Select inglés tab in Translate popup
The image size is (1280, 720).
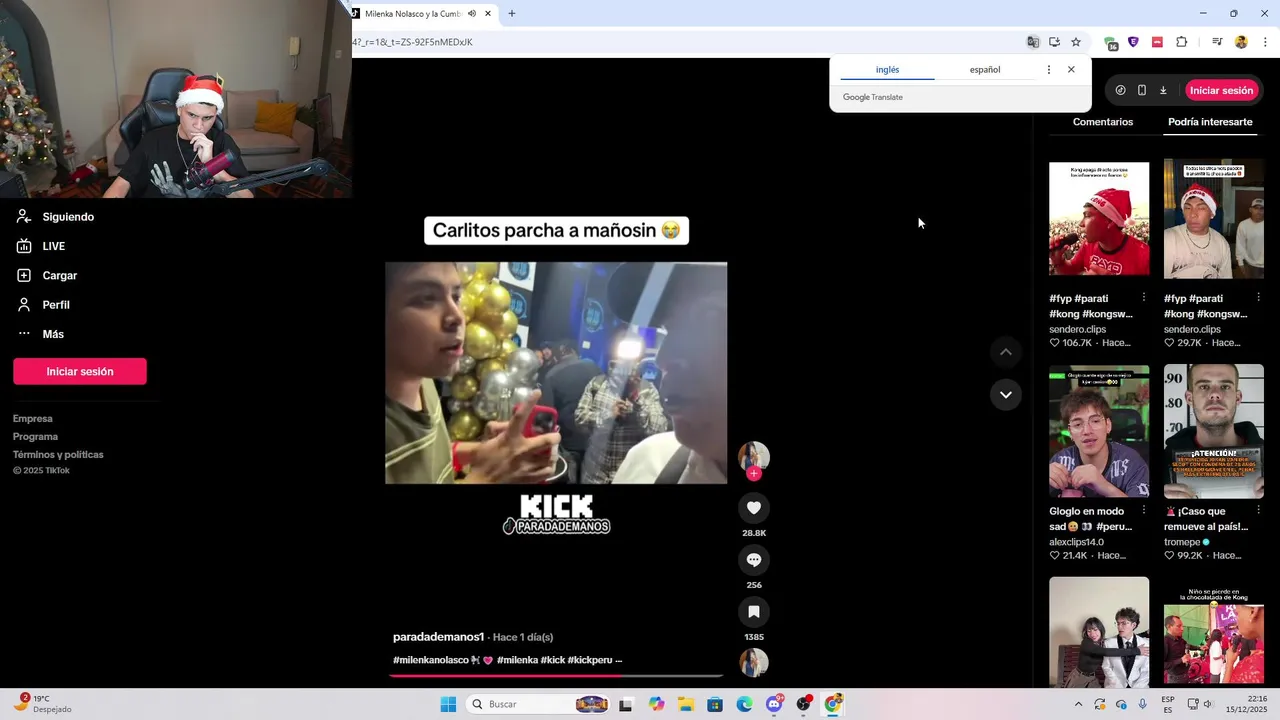(x=887, y=70)
